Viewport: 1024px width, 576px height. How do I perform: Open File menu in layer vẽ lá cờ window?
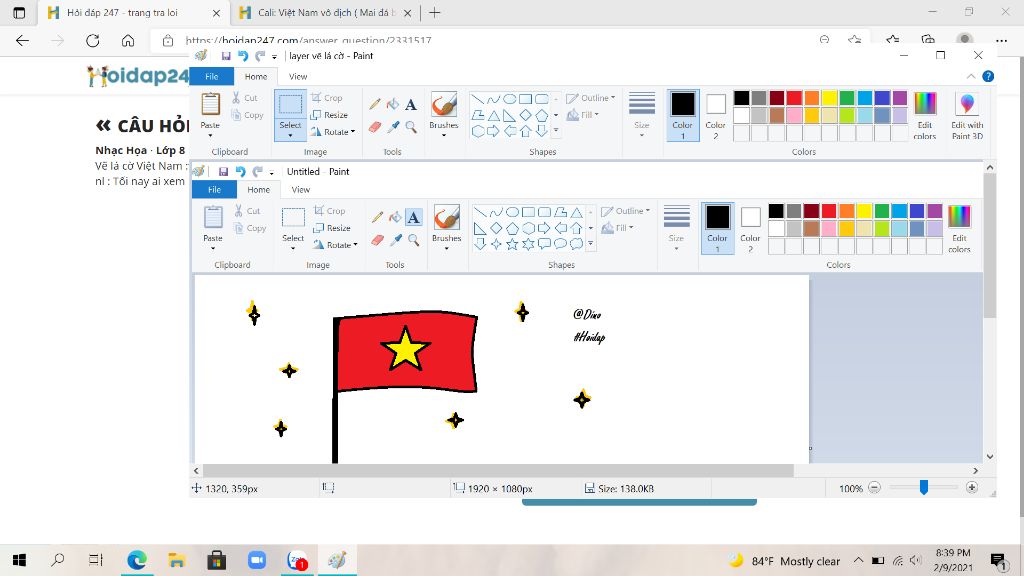(x=212, y=76)
